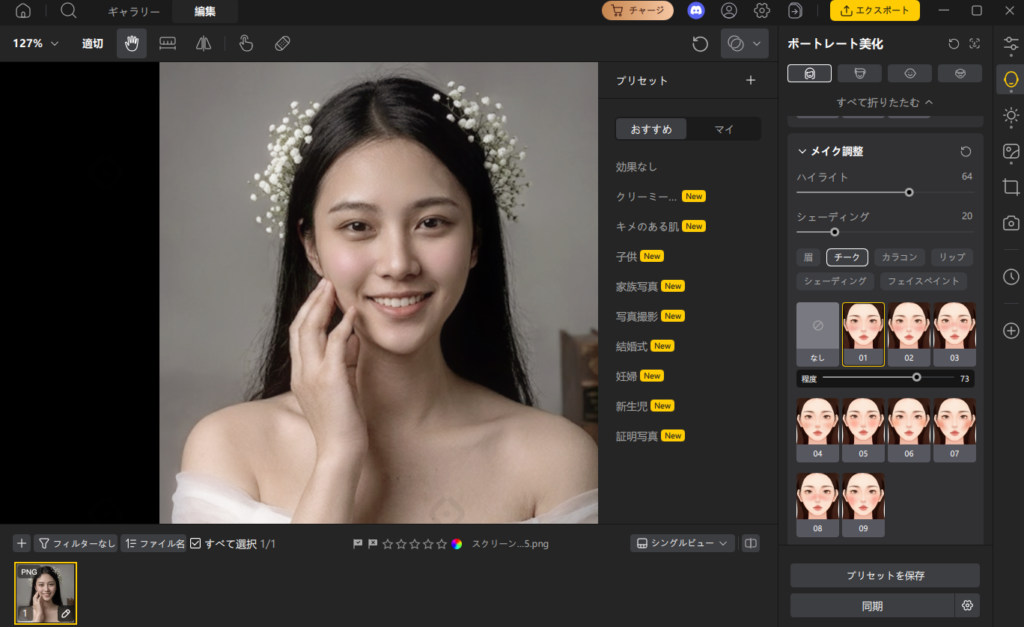
Task: Toggle the second flag marker
Action: pyautogui.click(x=372, y=543)
